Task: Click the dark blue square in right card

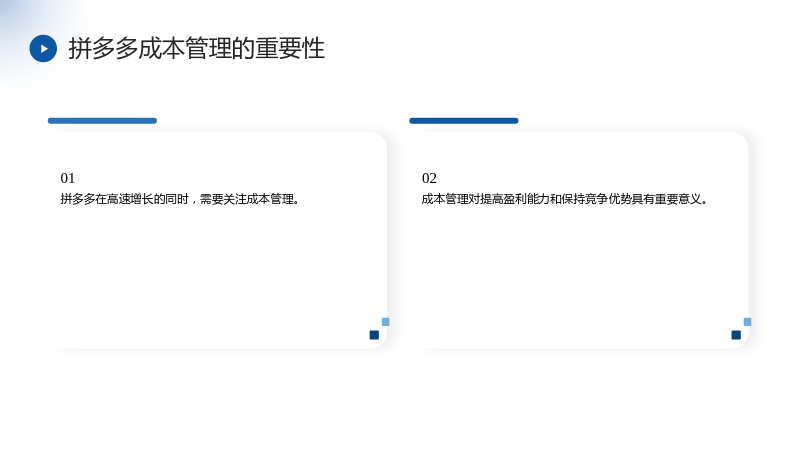Action: [736, 335]
